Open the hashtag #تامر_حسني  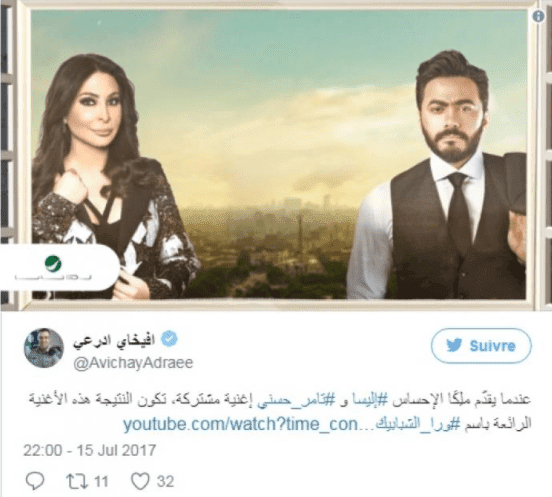296,401
